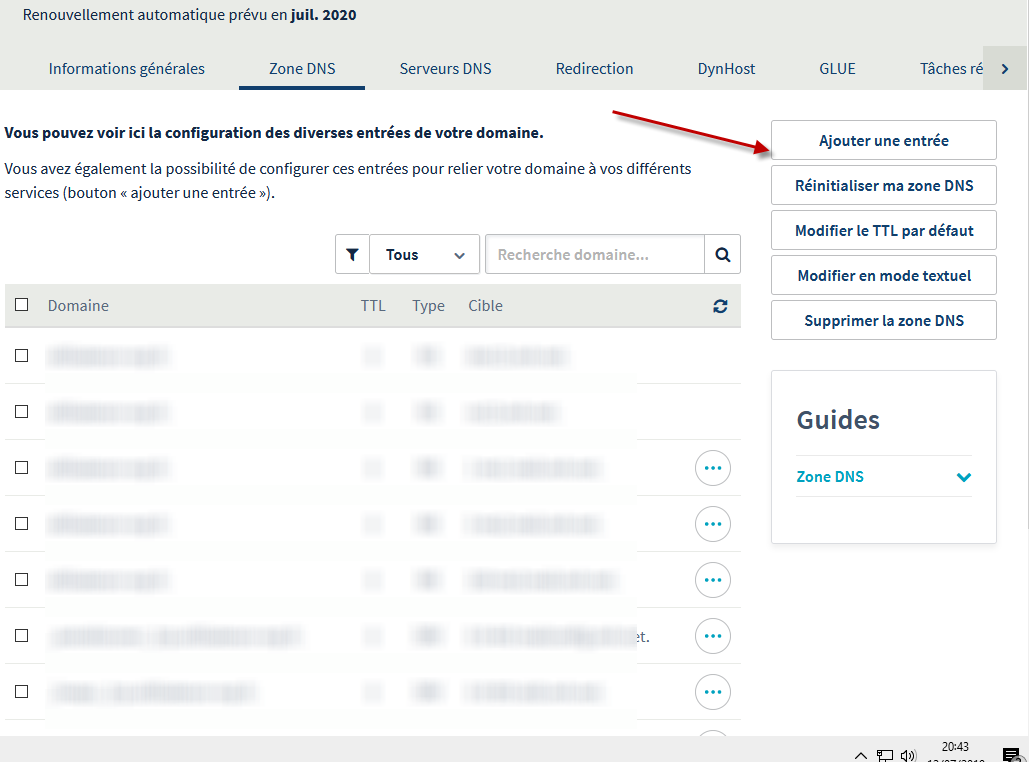Image resolution: width=1029 pixels, height=762 pixels.
Task: Open the Redirection tab
Action: 594,69
